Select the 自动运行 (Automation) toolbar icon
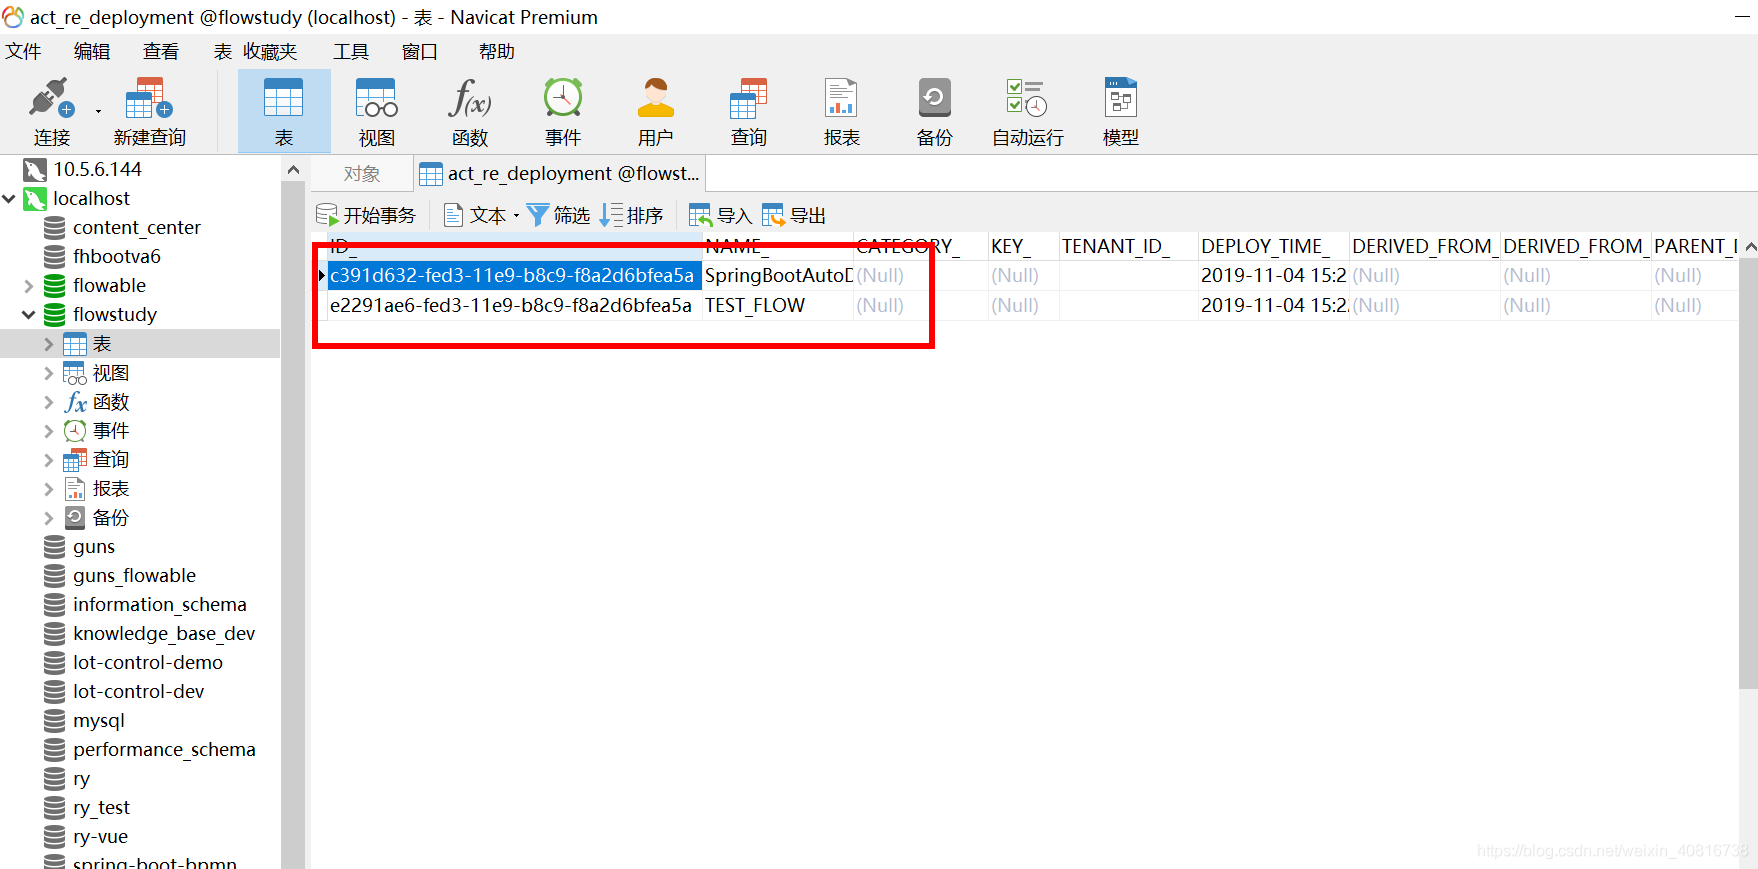 pyautogui.click(x=1028, y=112)
